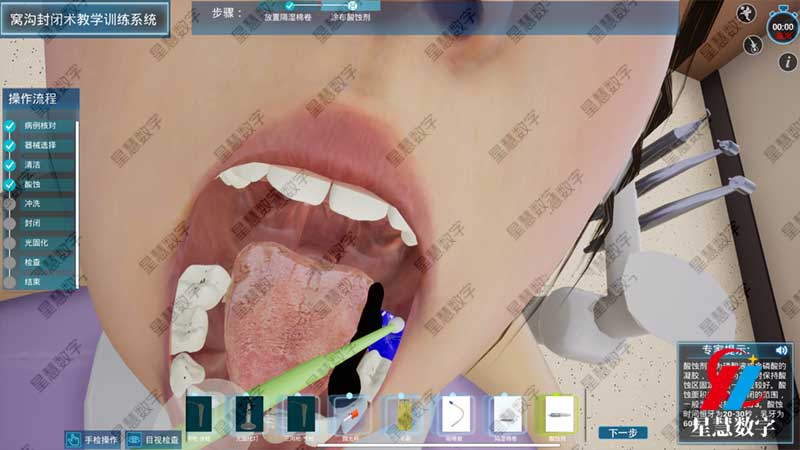This screenshot has width=800, height=450.
Task: Select the etchant syringe, last tray tool
Action: (x=557, y=413)
